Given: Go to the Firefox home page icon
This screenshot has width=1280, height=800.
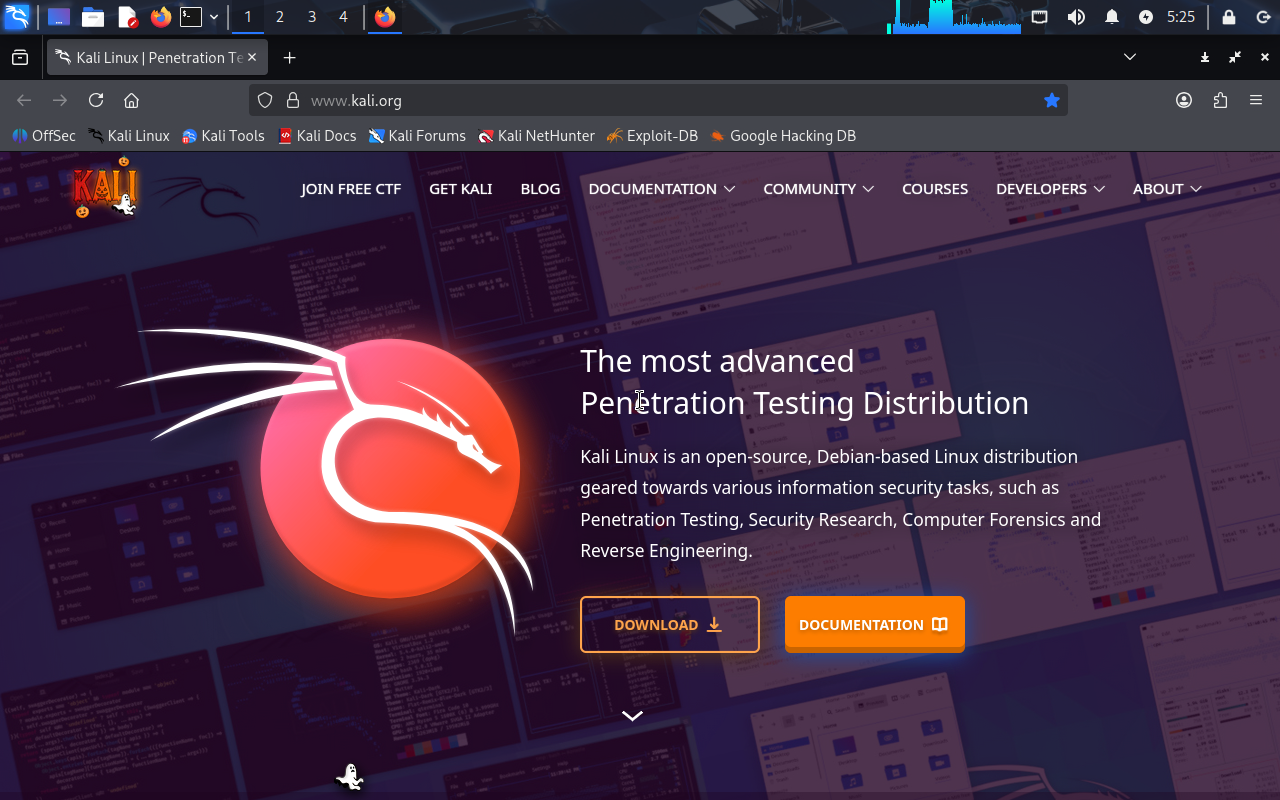Looking at the screenshot, I should pyautogui.click(x=131, y=100).
